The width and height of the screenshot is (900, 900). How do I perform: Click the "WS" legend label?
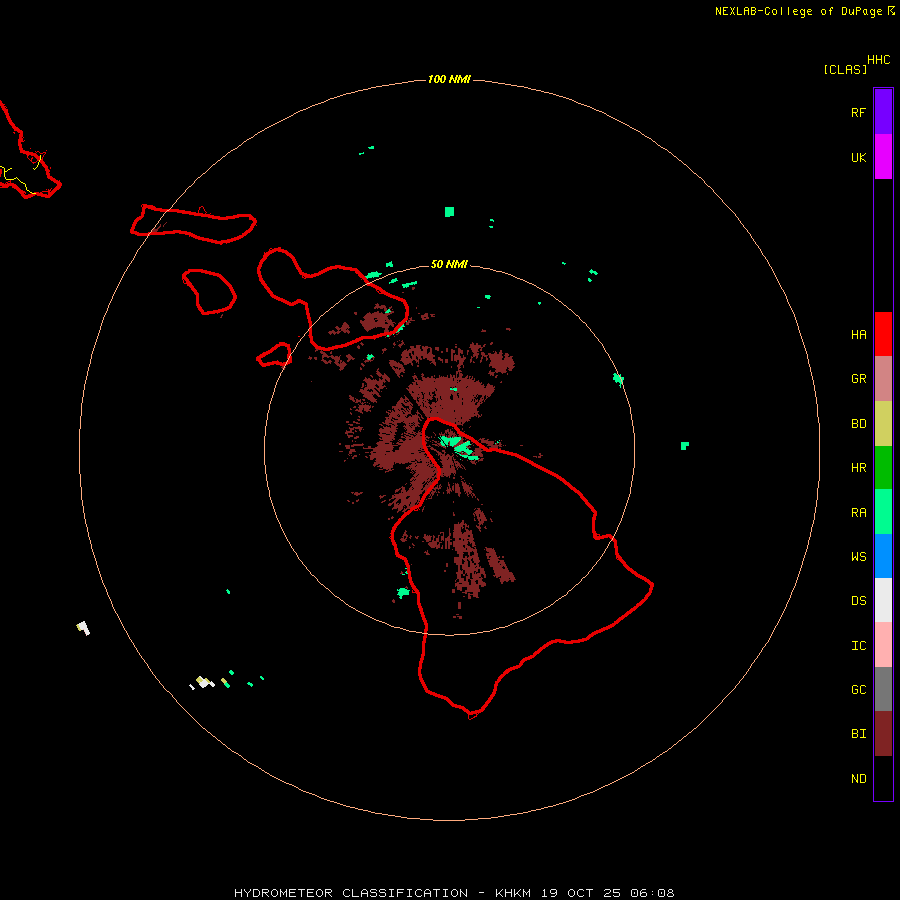tap(859, 556)
